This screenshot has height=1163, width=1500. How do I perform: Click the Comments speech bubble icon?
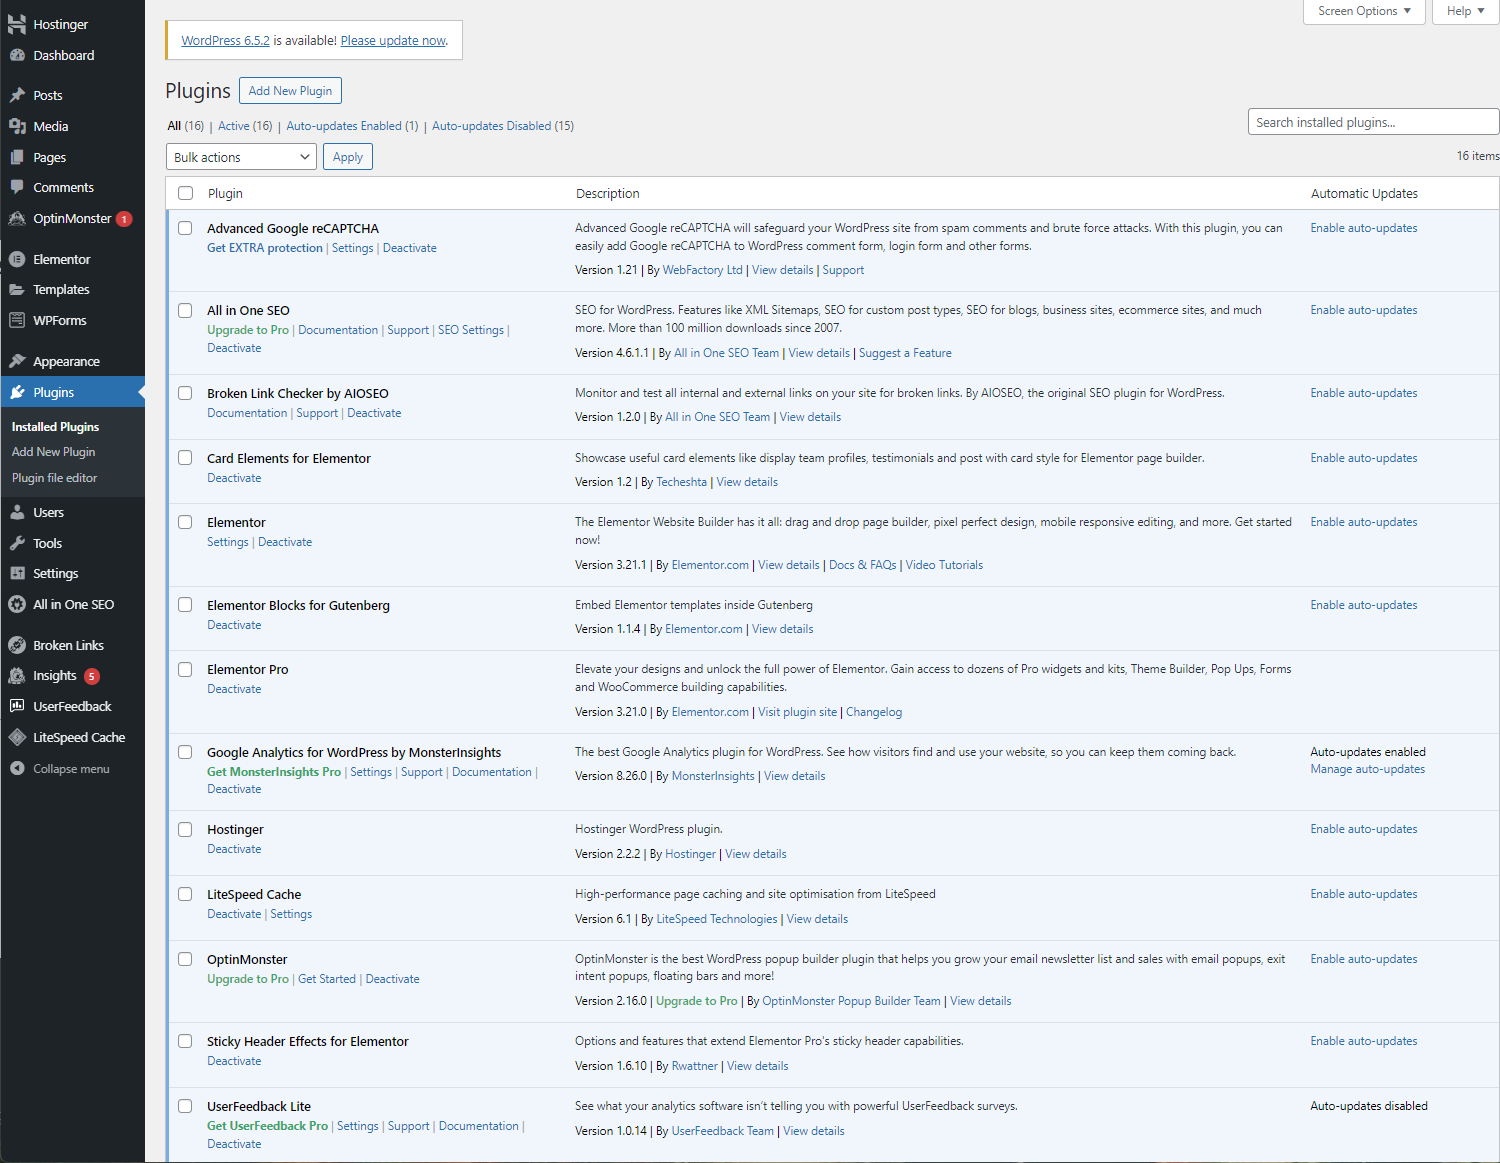tap(17, 187)
